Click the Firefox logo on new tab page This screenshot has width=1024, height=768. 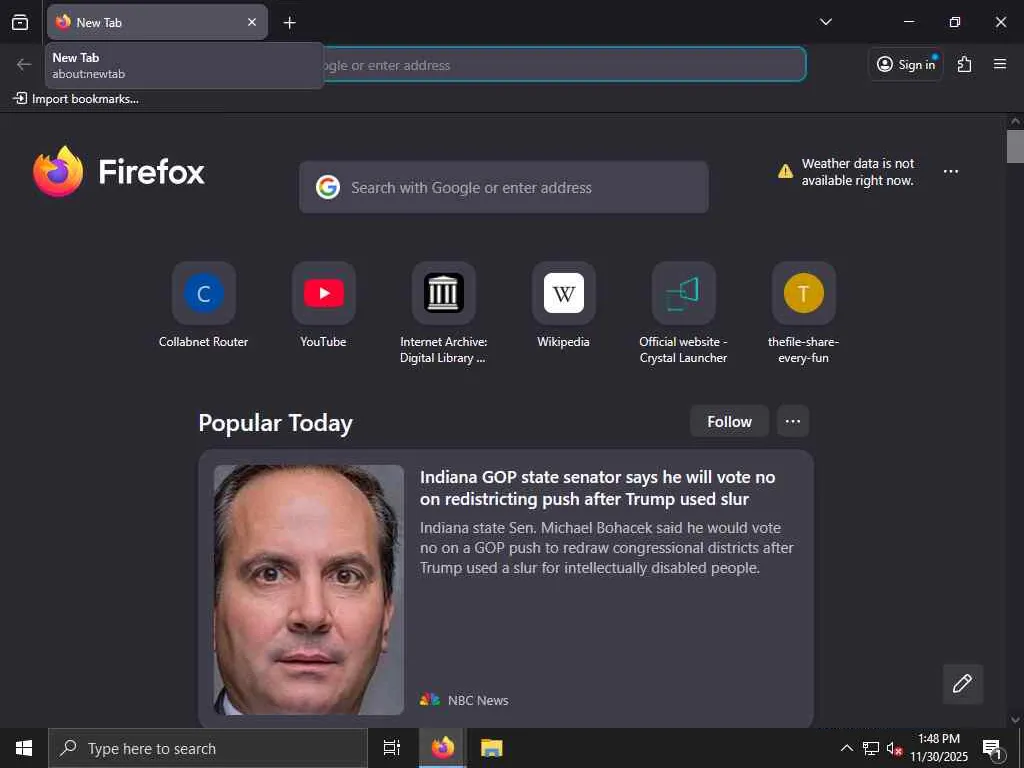click(x=119, y=171)
